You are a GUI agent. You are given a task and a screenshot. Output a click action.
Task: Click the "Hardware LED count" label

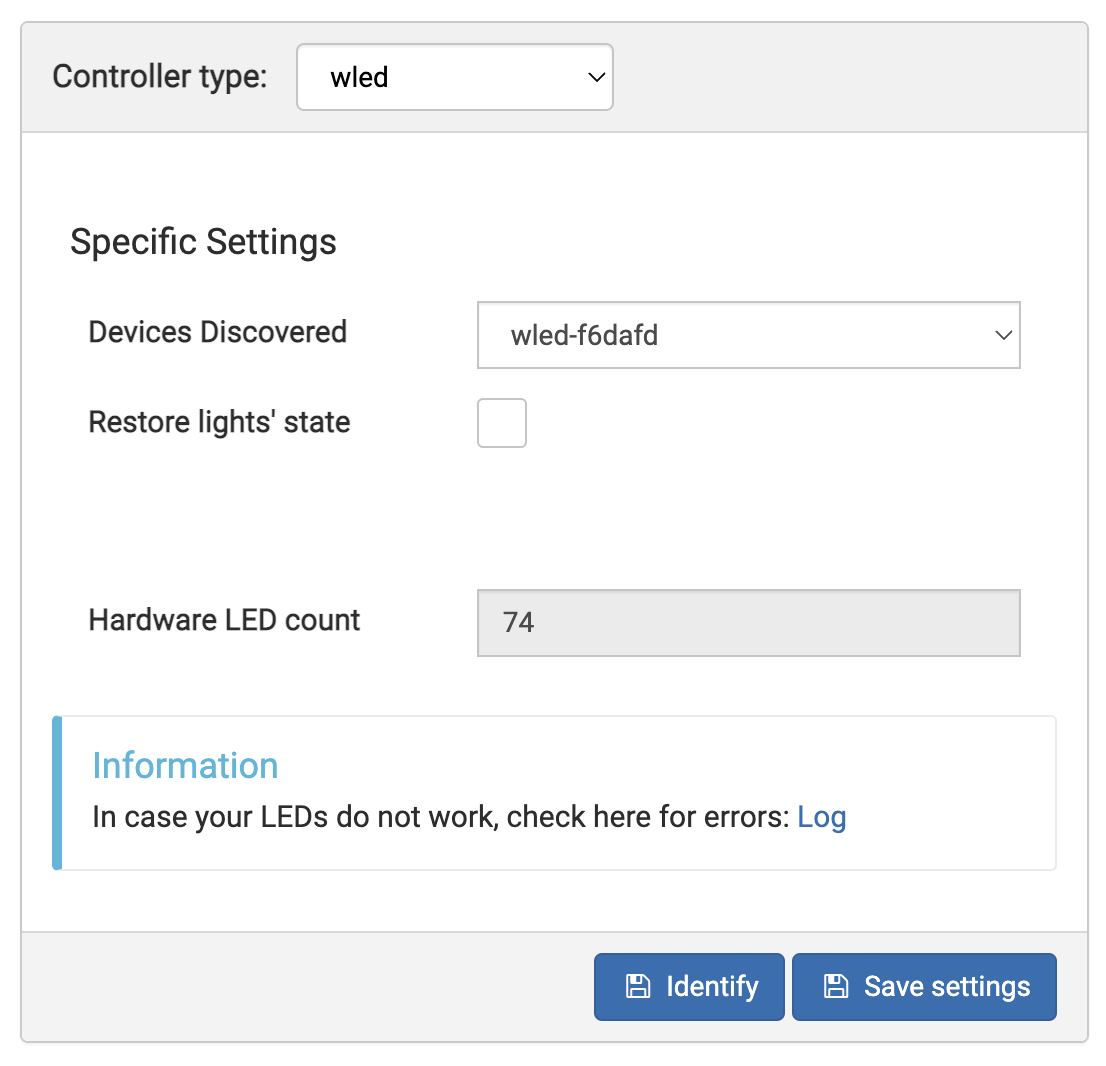click(224, 620)
